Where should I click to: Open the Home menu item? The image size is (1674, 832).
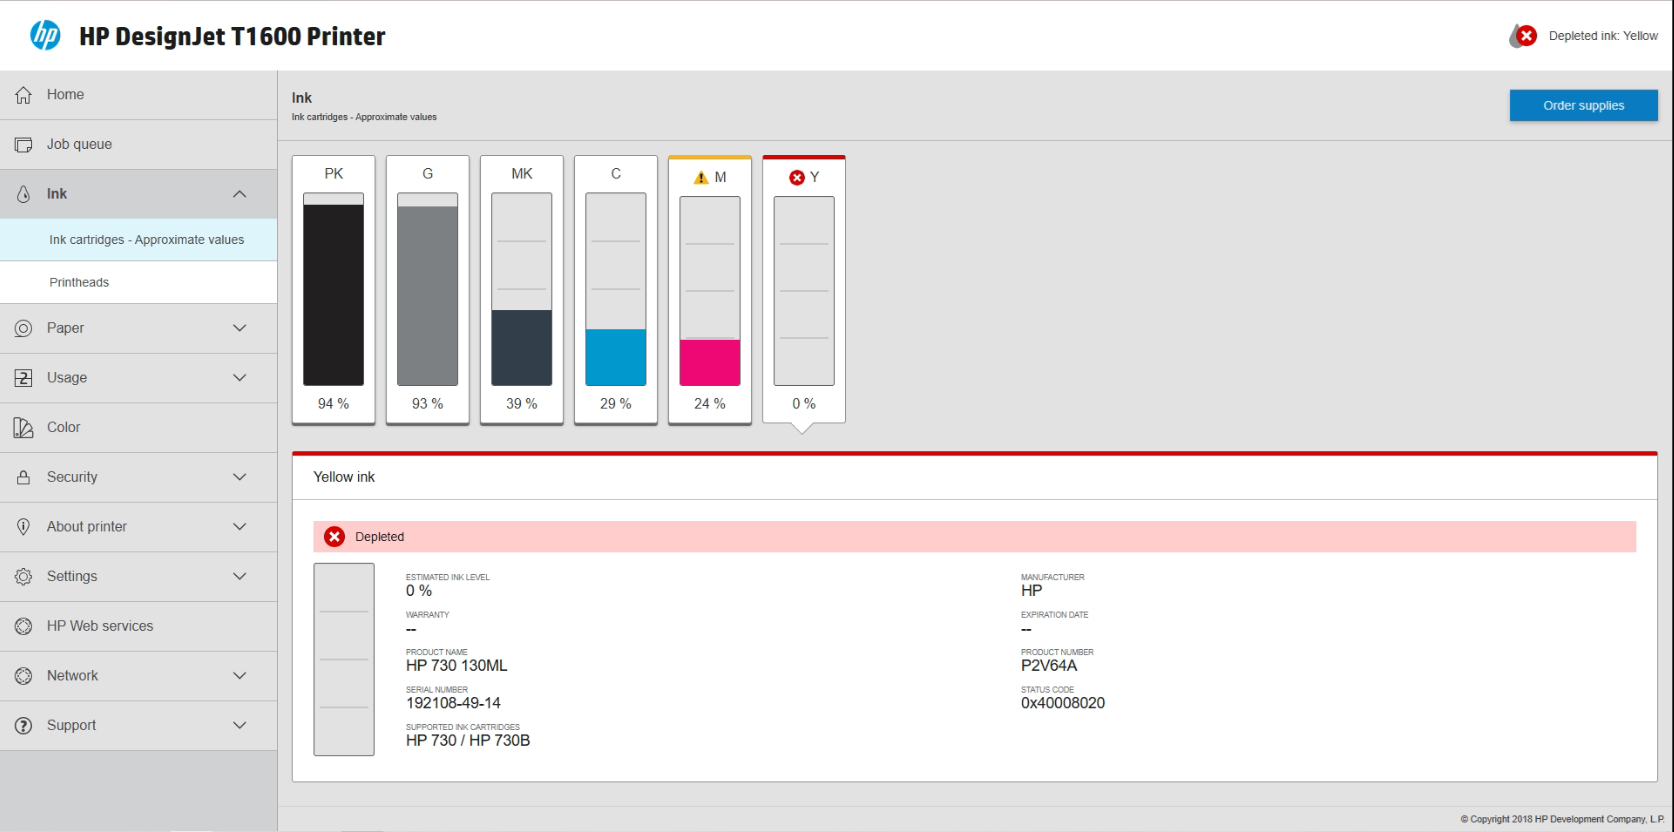click(x=138, y=95)
